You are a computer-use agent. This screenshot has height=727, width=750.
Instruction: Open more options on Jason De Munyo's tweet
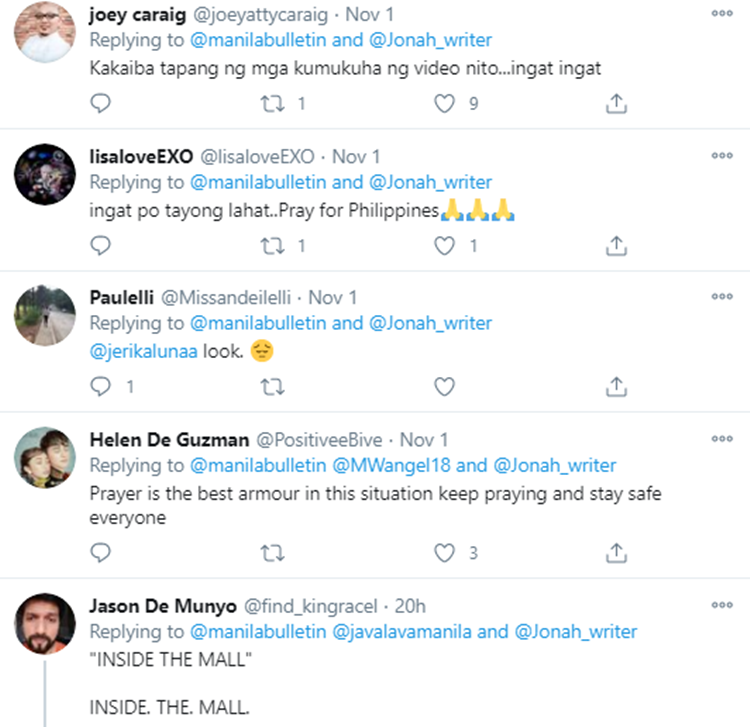(722, 606)
